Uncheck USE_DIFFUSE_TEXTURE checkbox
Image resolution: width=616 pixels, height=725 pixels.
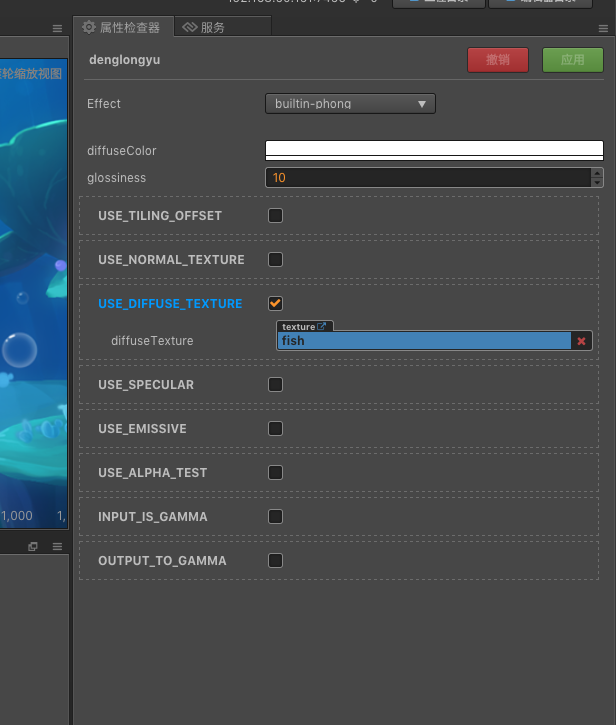coord(275,303)
